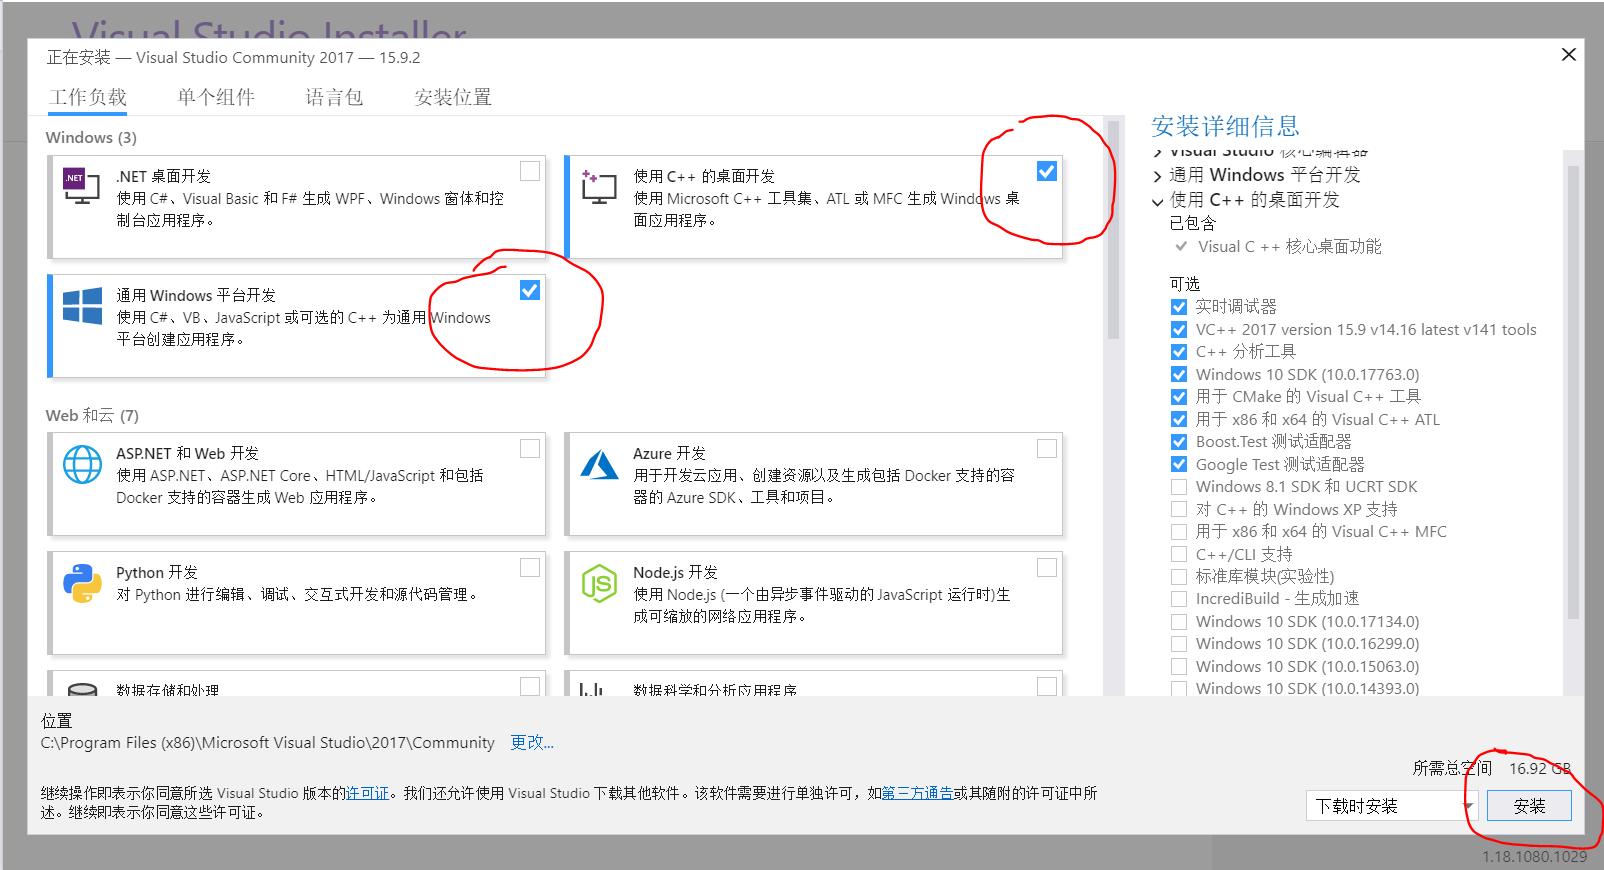Click the 安装 button

tap(1529, 806)
